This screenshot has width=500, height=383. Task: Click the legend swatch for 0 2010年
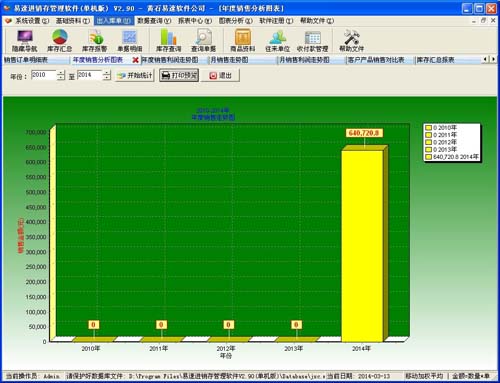[x=429, y=128]
